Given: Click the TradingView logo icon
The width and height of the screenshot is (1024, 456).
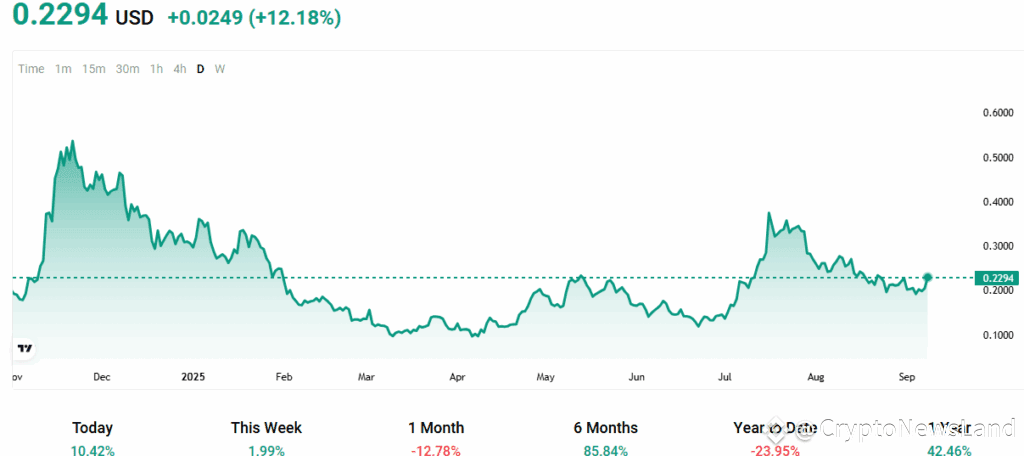Looking at the screenshot, I should (x=25, y=348).
